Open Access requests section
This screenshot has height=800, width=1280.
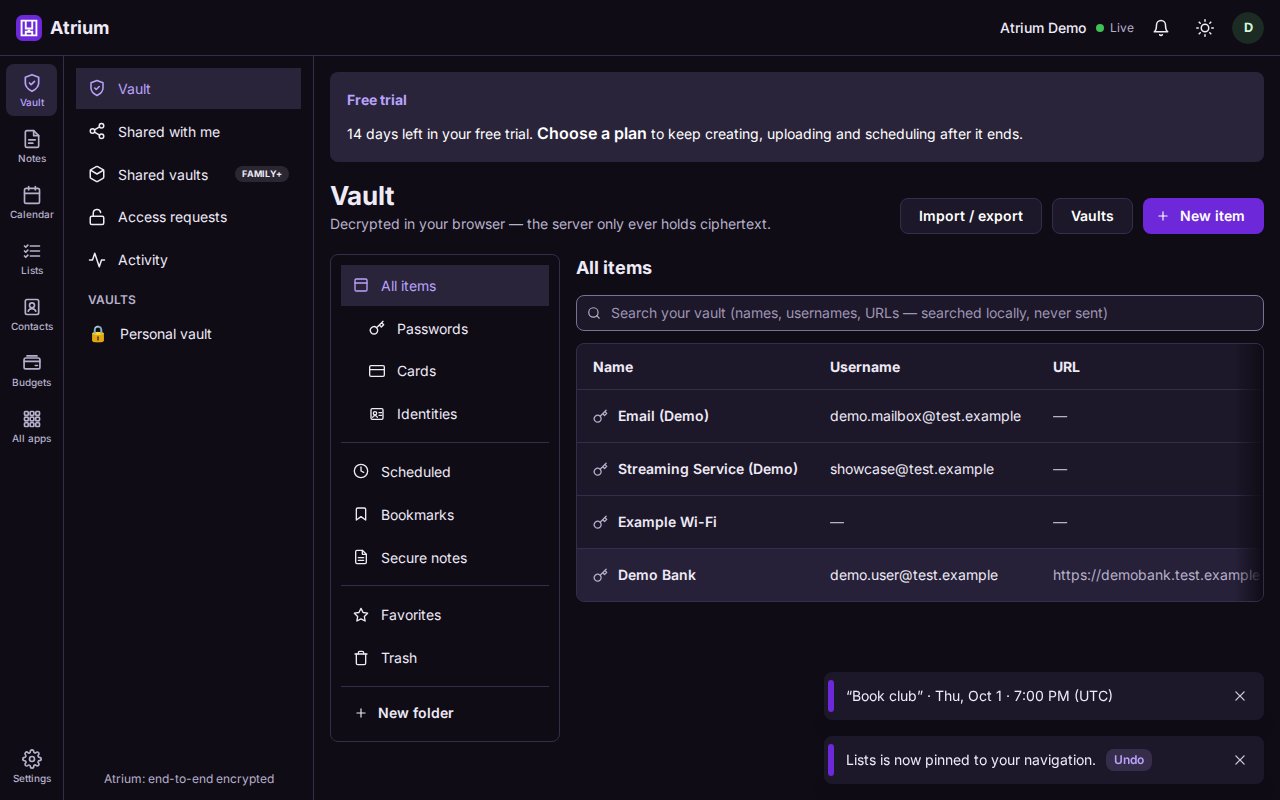pyautogui.click(x=188, y=217)
